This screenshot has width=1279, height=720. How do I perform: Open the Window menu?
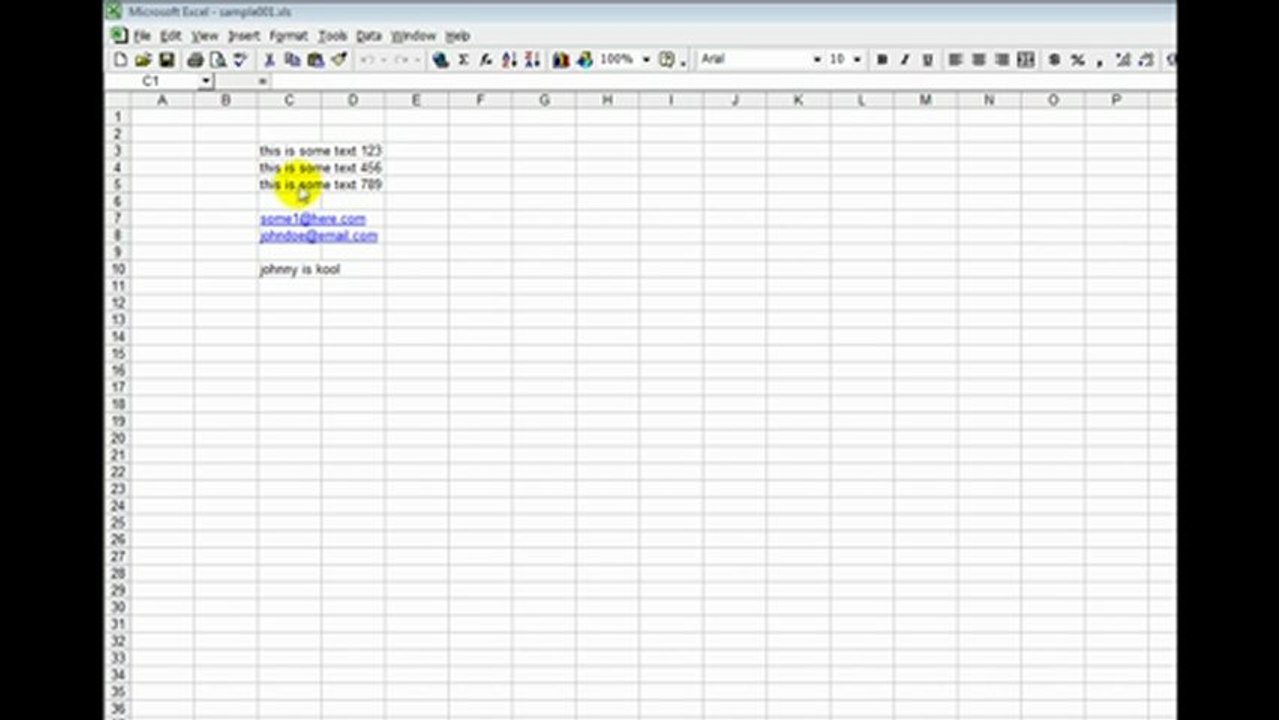click(413, 36)
